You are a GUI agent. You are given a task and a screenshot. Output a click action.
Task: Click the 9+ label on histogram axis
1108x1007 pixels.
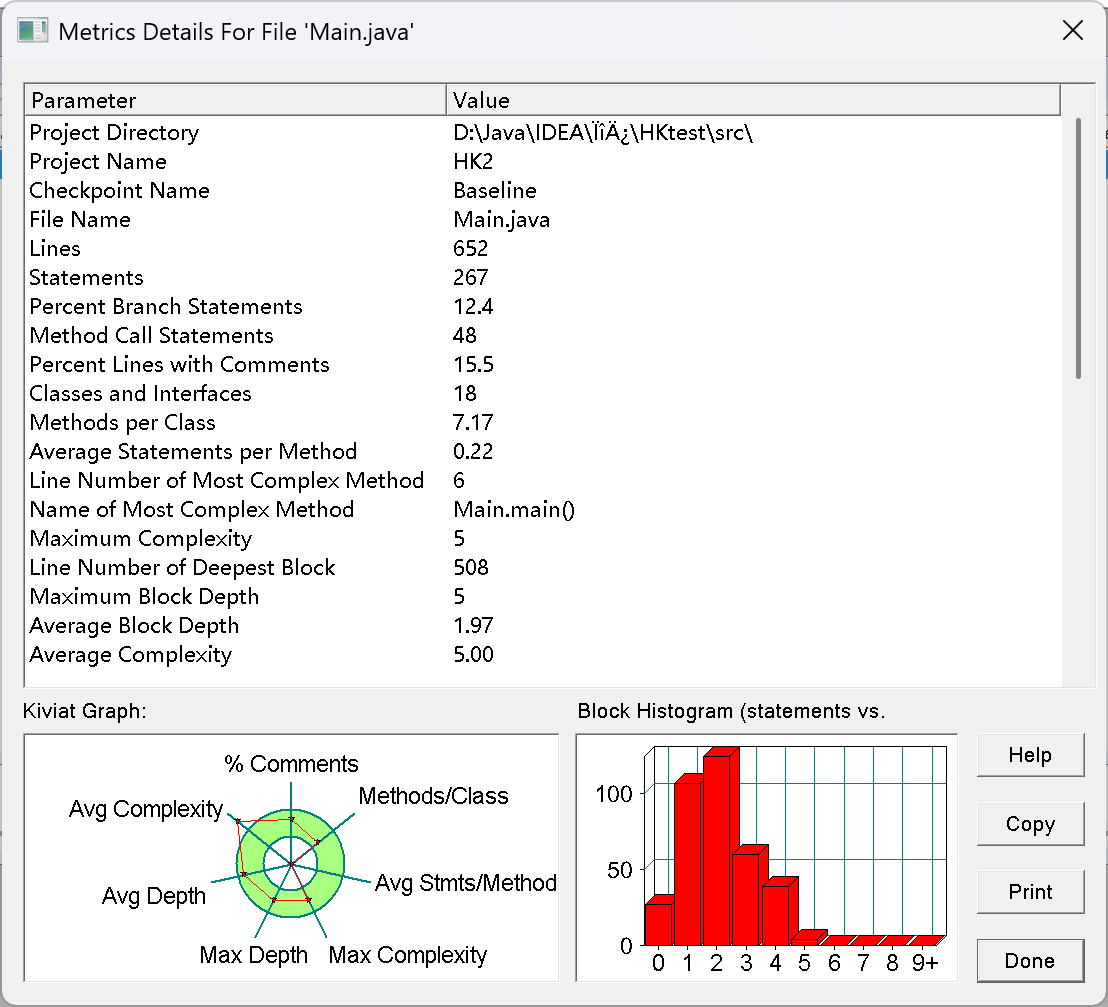coord(924,963)
